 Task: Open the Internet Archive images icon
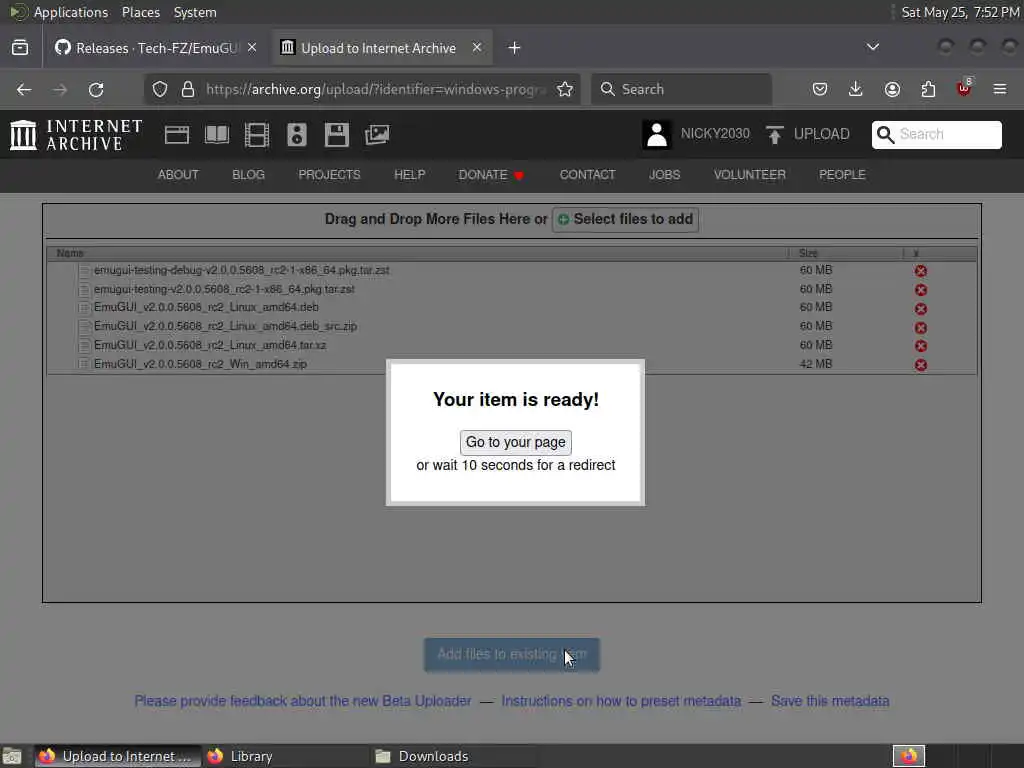[377, 135]
